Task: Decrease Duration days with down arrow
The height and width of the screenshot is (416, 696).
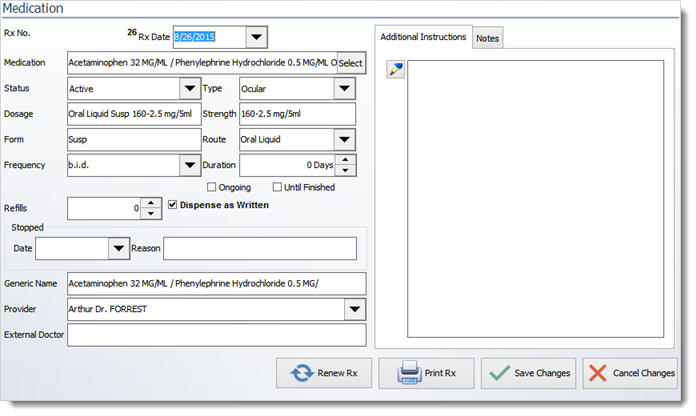Action: [x=345, y=170]
